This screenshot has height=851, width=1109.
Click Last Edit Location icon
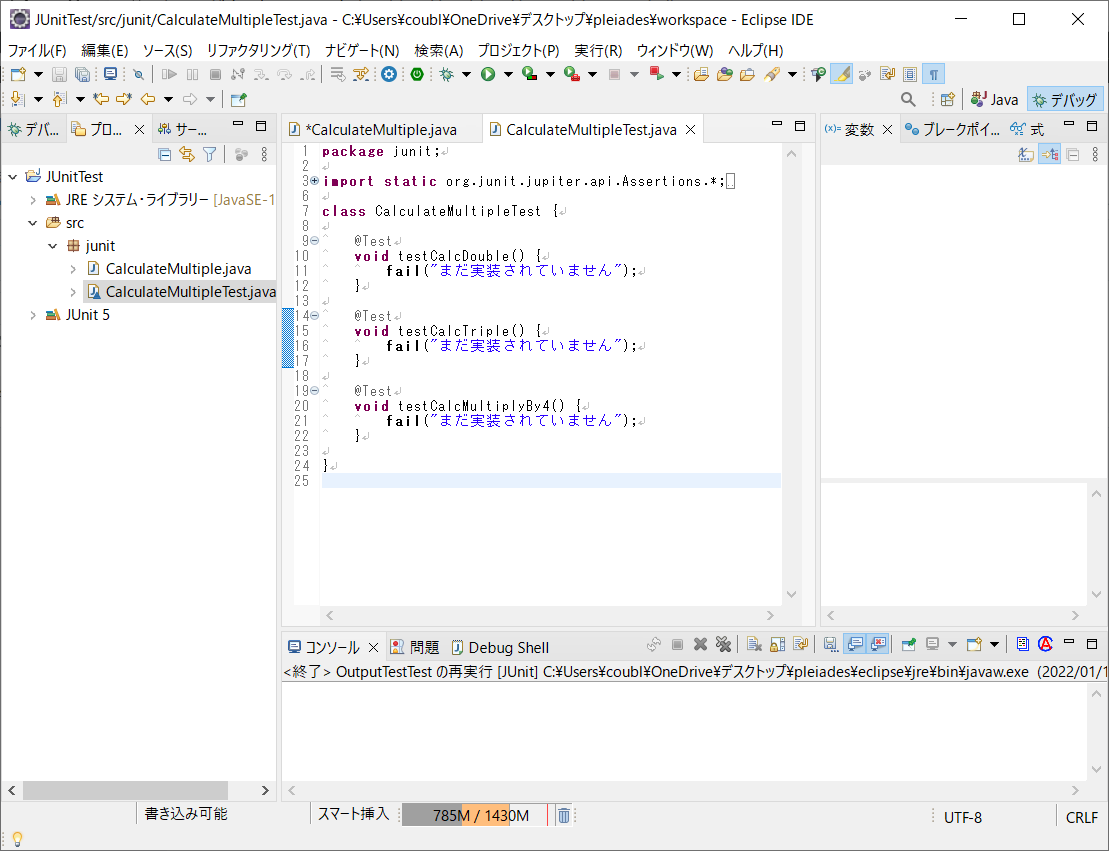101,100
